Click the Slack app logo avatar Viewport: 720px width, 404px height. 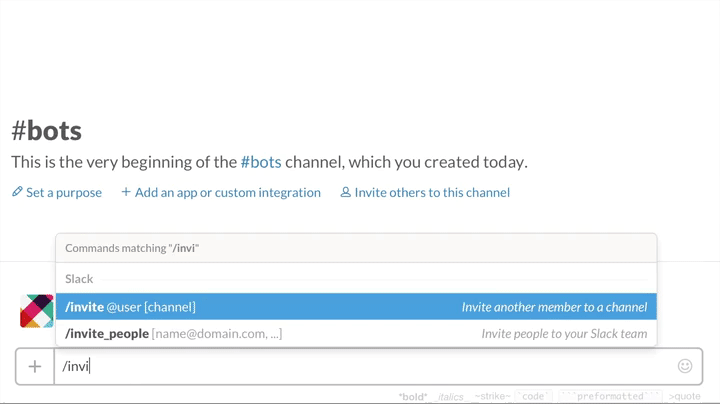(36, 311)
